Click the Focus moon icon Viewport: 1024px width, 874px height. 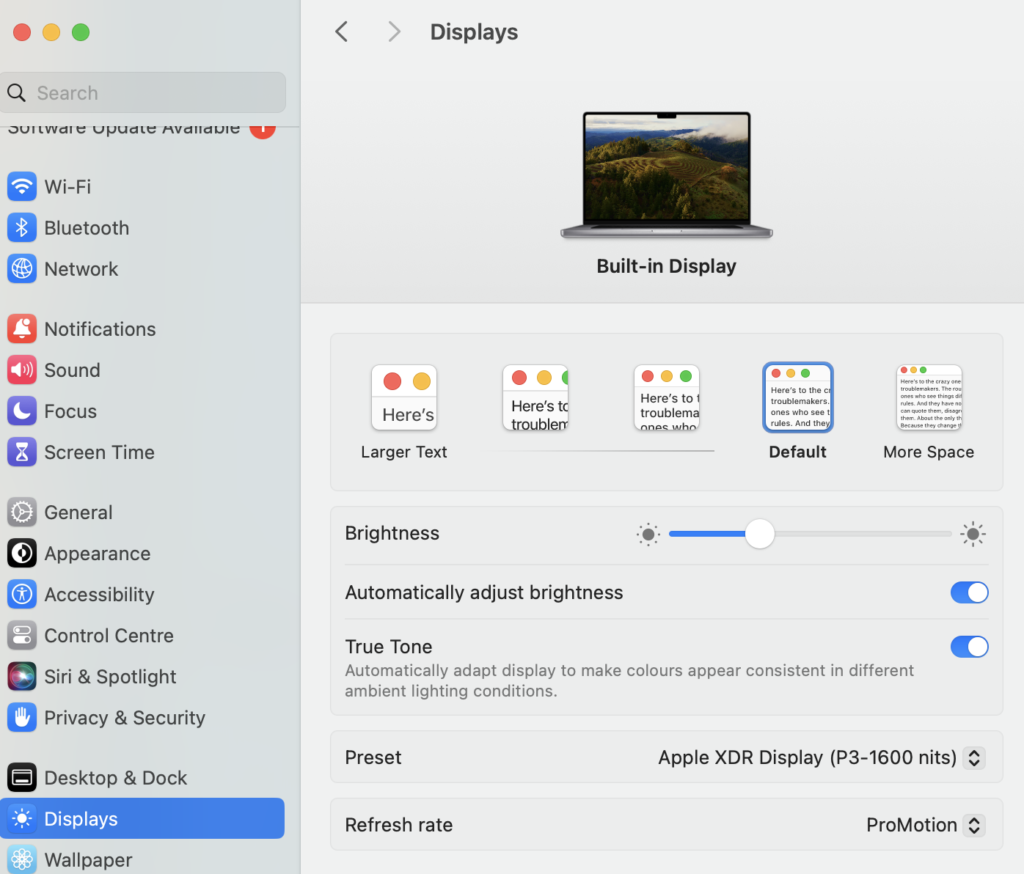pos(21,411)
